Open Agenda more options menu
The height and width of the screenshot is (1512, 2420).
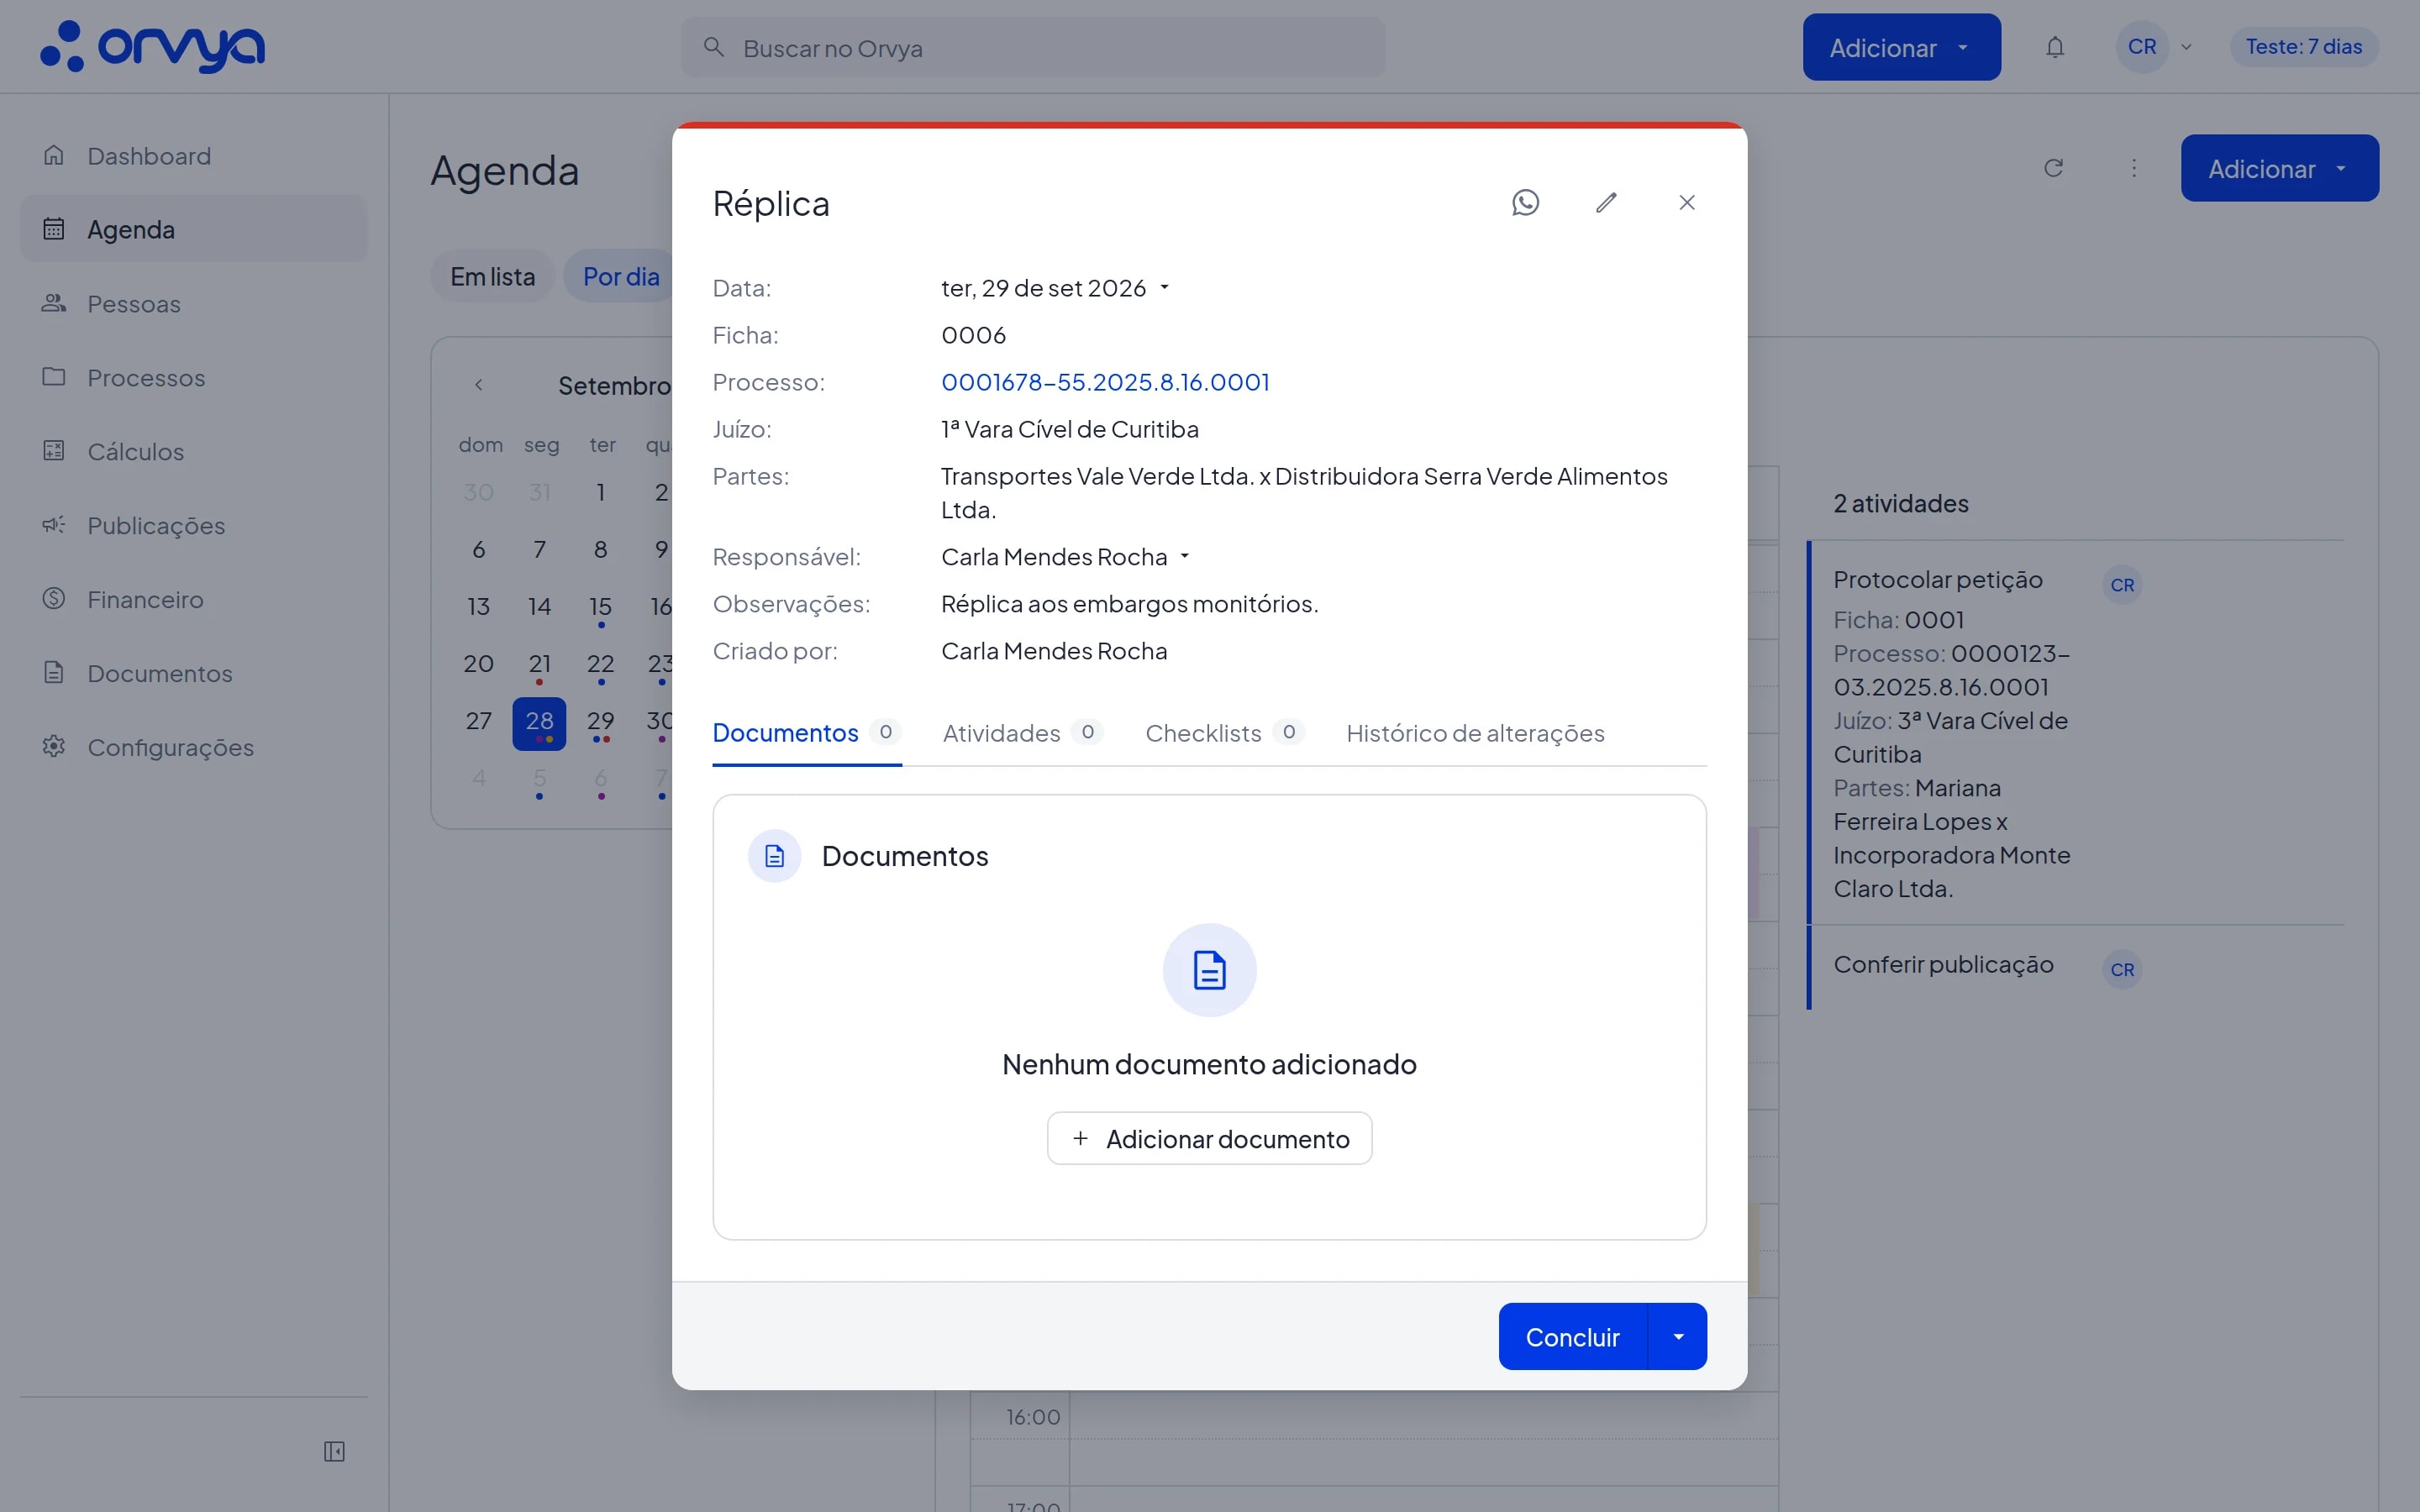[2134, 168]
